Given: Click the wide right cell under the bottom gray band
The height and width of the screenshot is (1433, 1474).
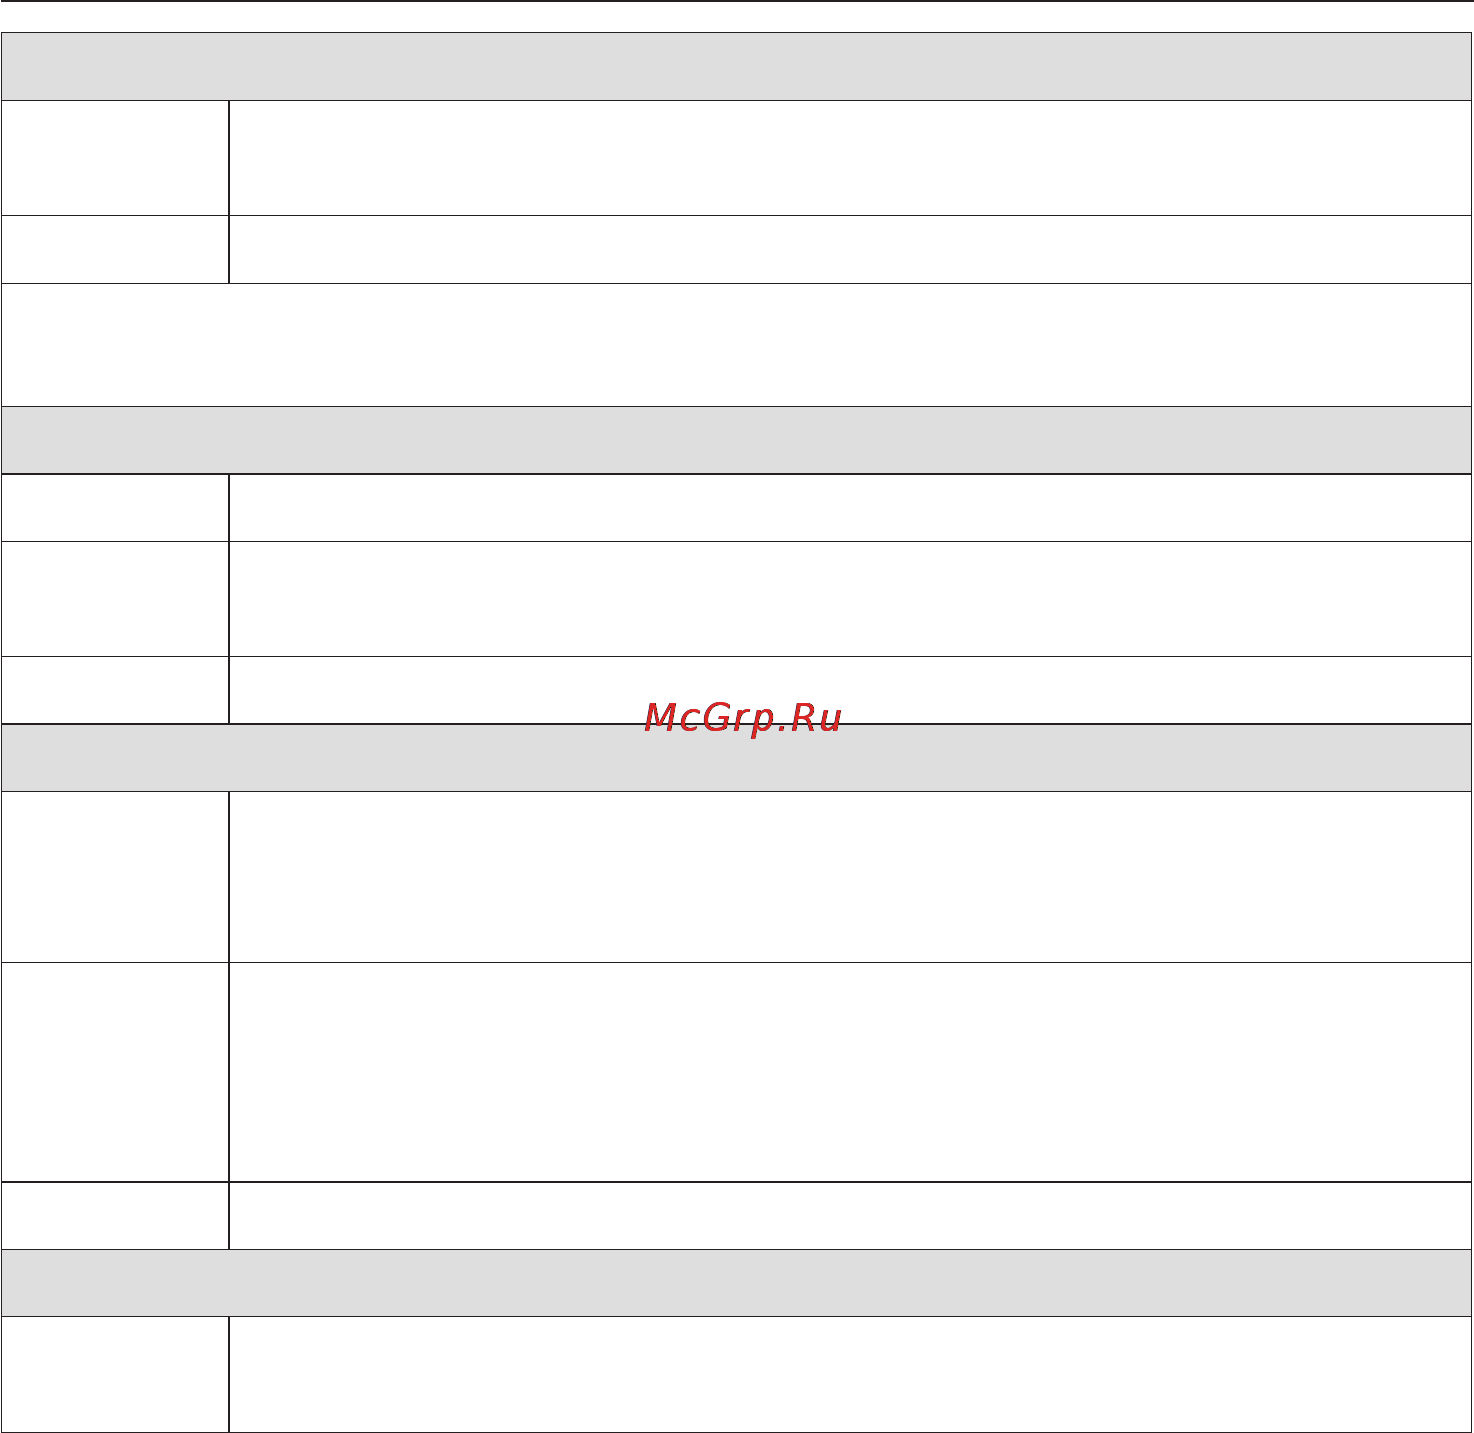Looking at the screenshot, I should (850, 1375).
